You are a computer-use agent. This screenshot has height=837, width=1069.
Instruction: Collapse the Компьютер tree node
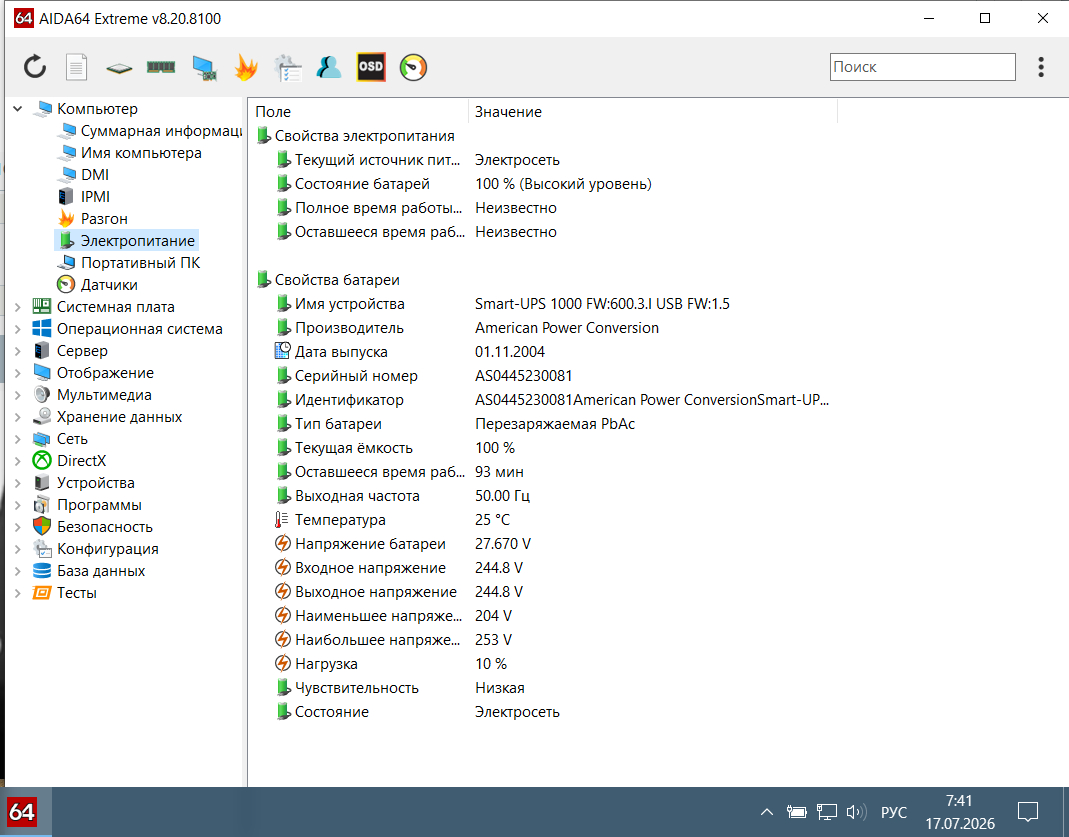[18, 108]
